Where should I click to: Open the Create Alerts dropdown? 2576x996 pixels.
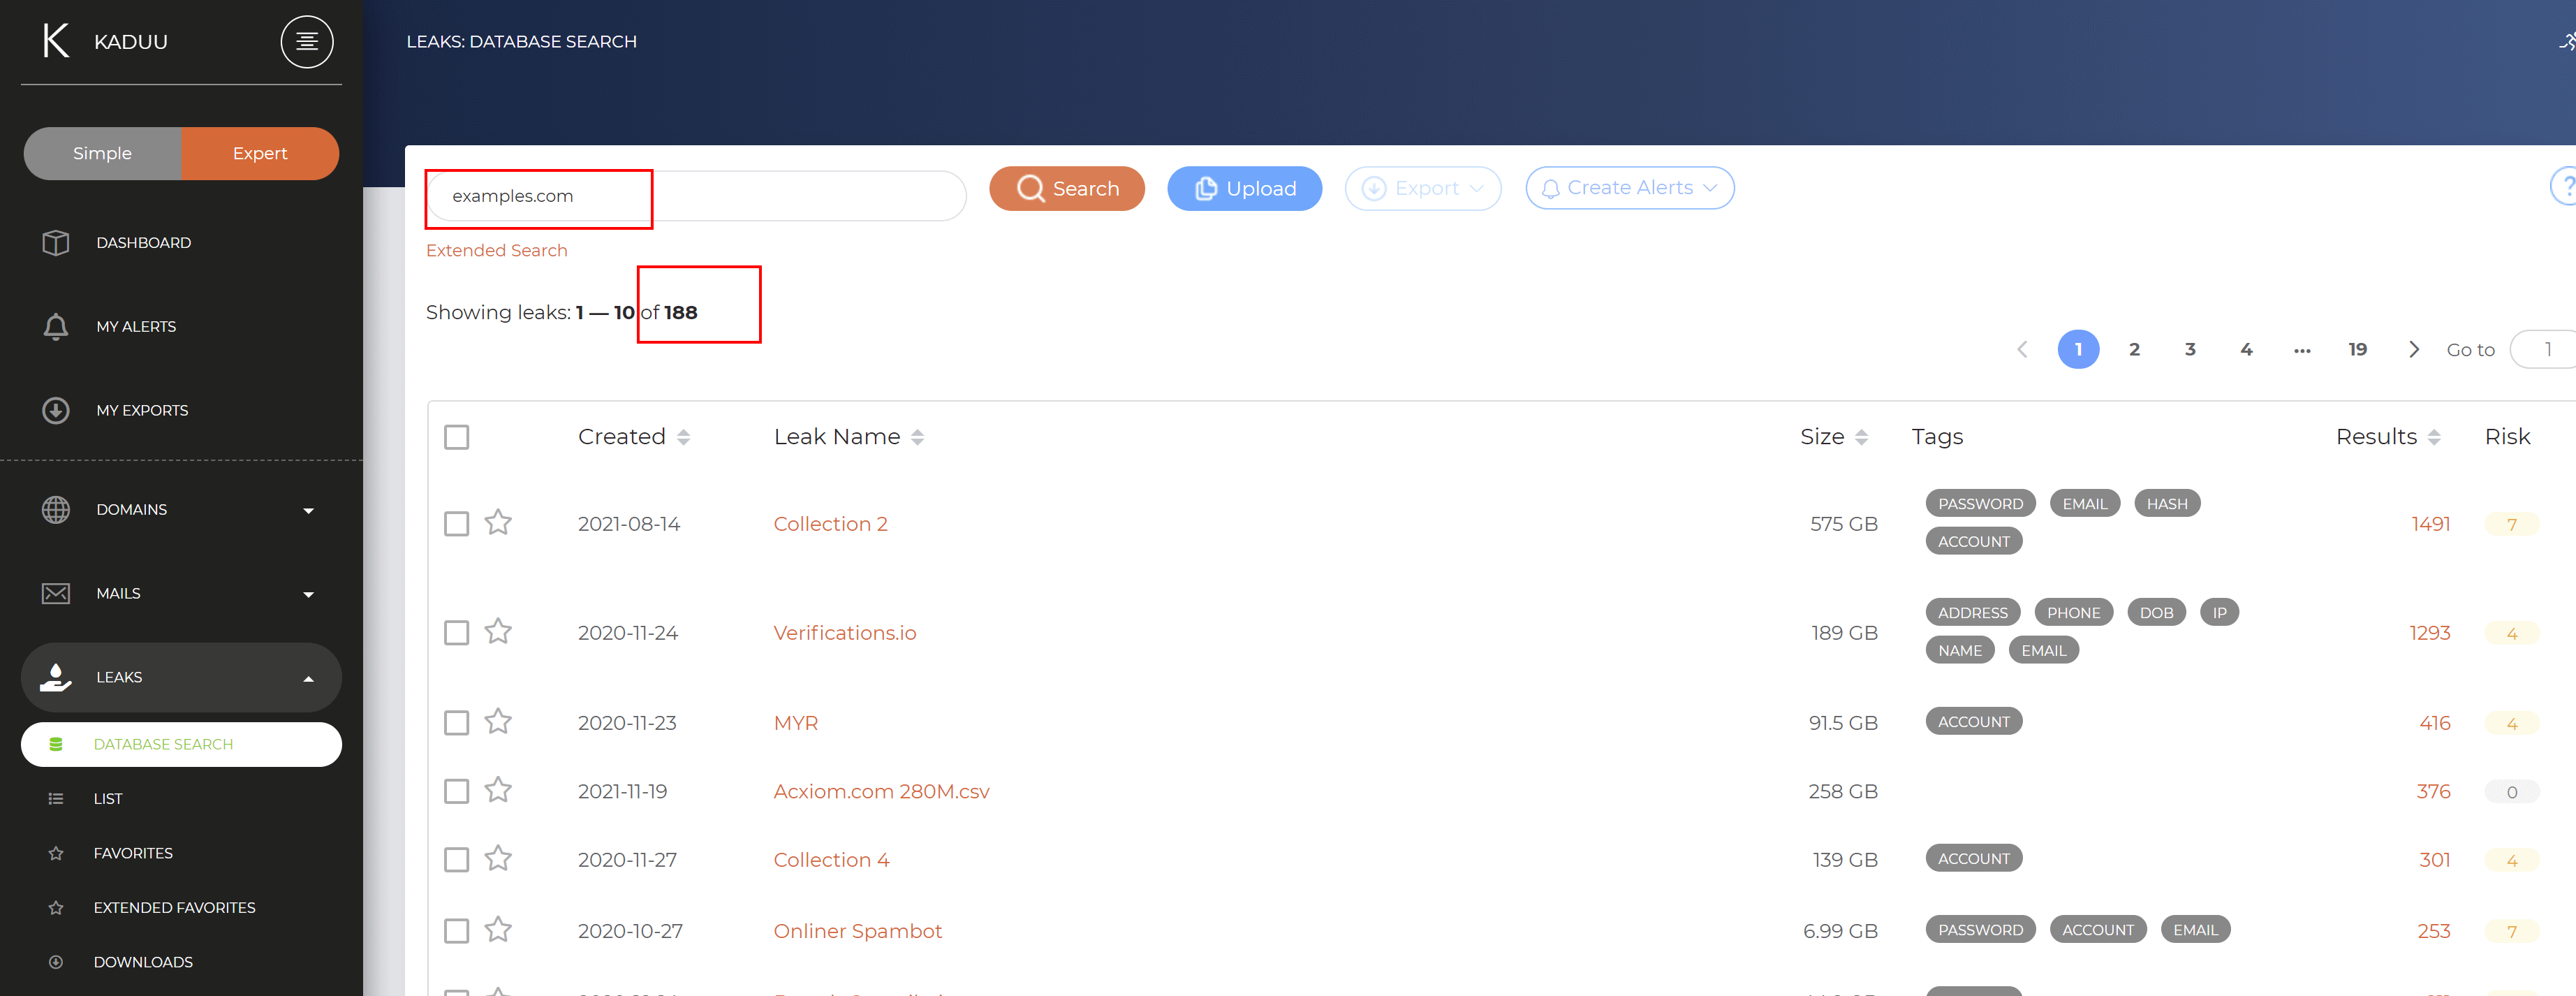1629,188
